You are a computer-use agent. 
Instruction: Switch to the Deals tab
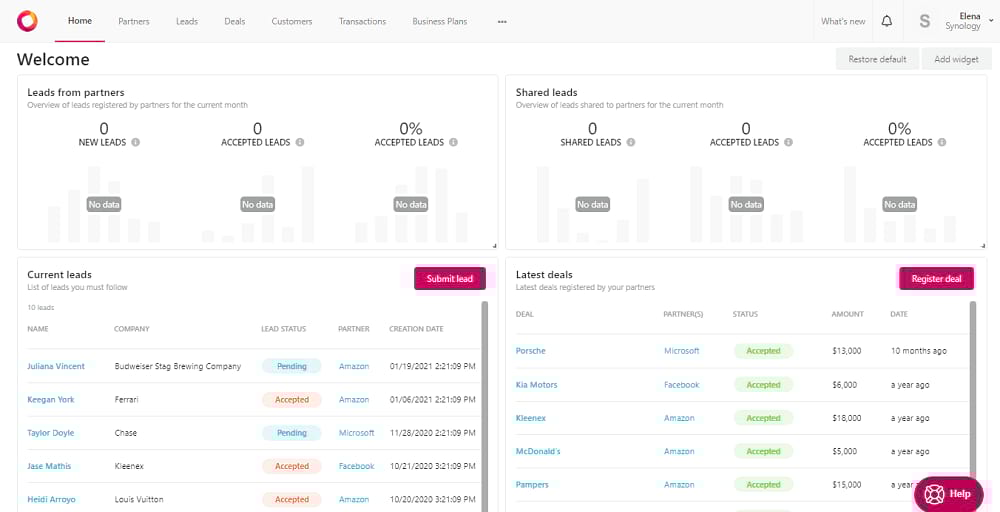pyautogui.click(x=235, y=21)
